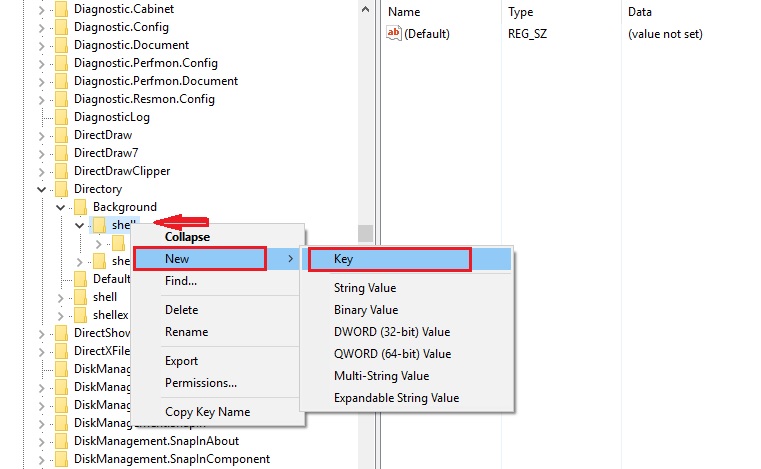Select the Diagnostic.Perfmon.Document tree entry
The height and width of the screenshot is (469, 761).
click(x=155, y=81)
